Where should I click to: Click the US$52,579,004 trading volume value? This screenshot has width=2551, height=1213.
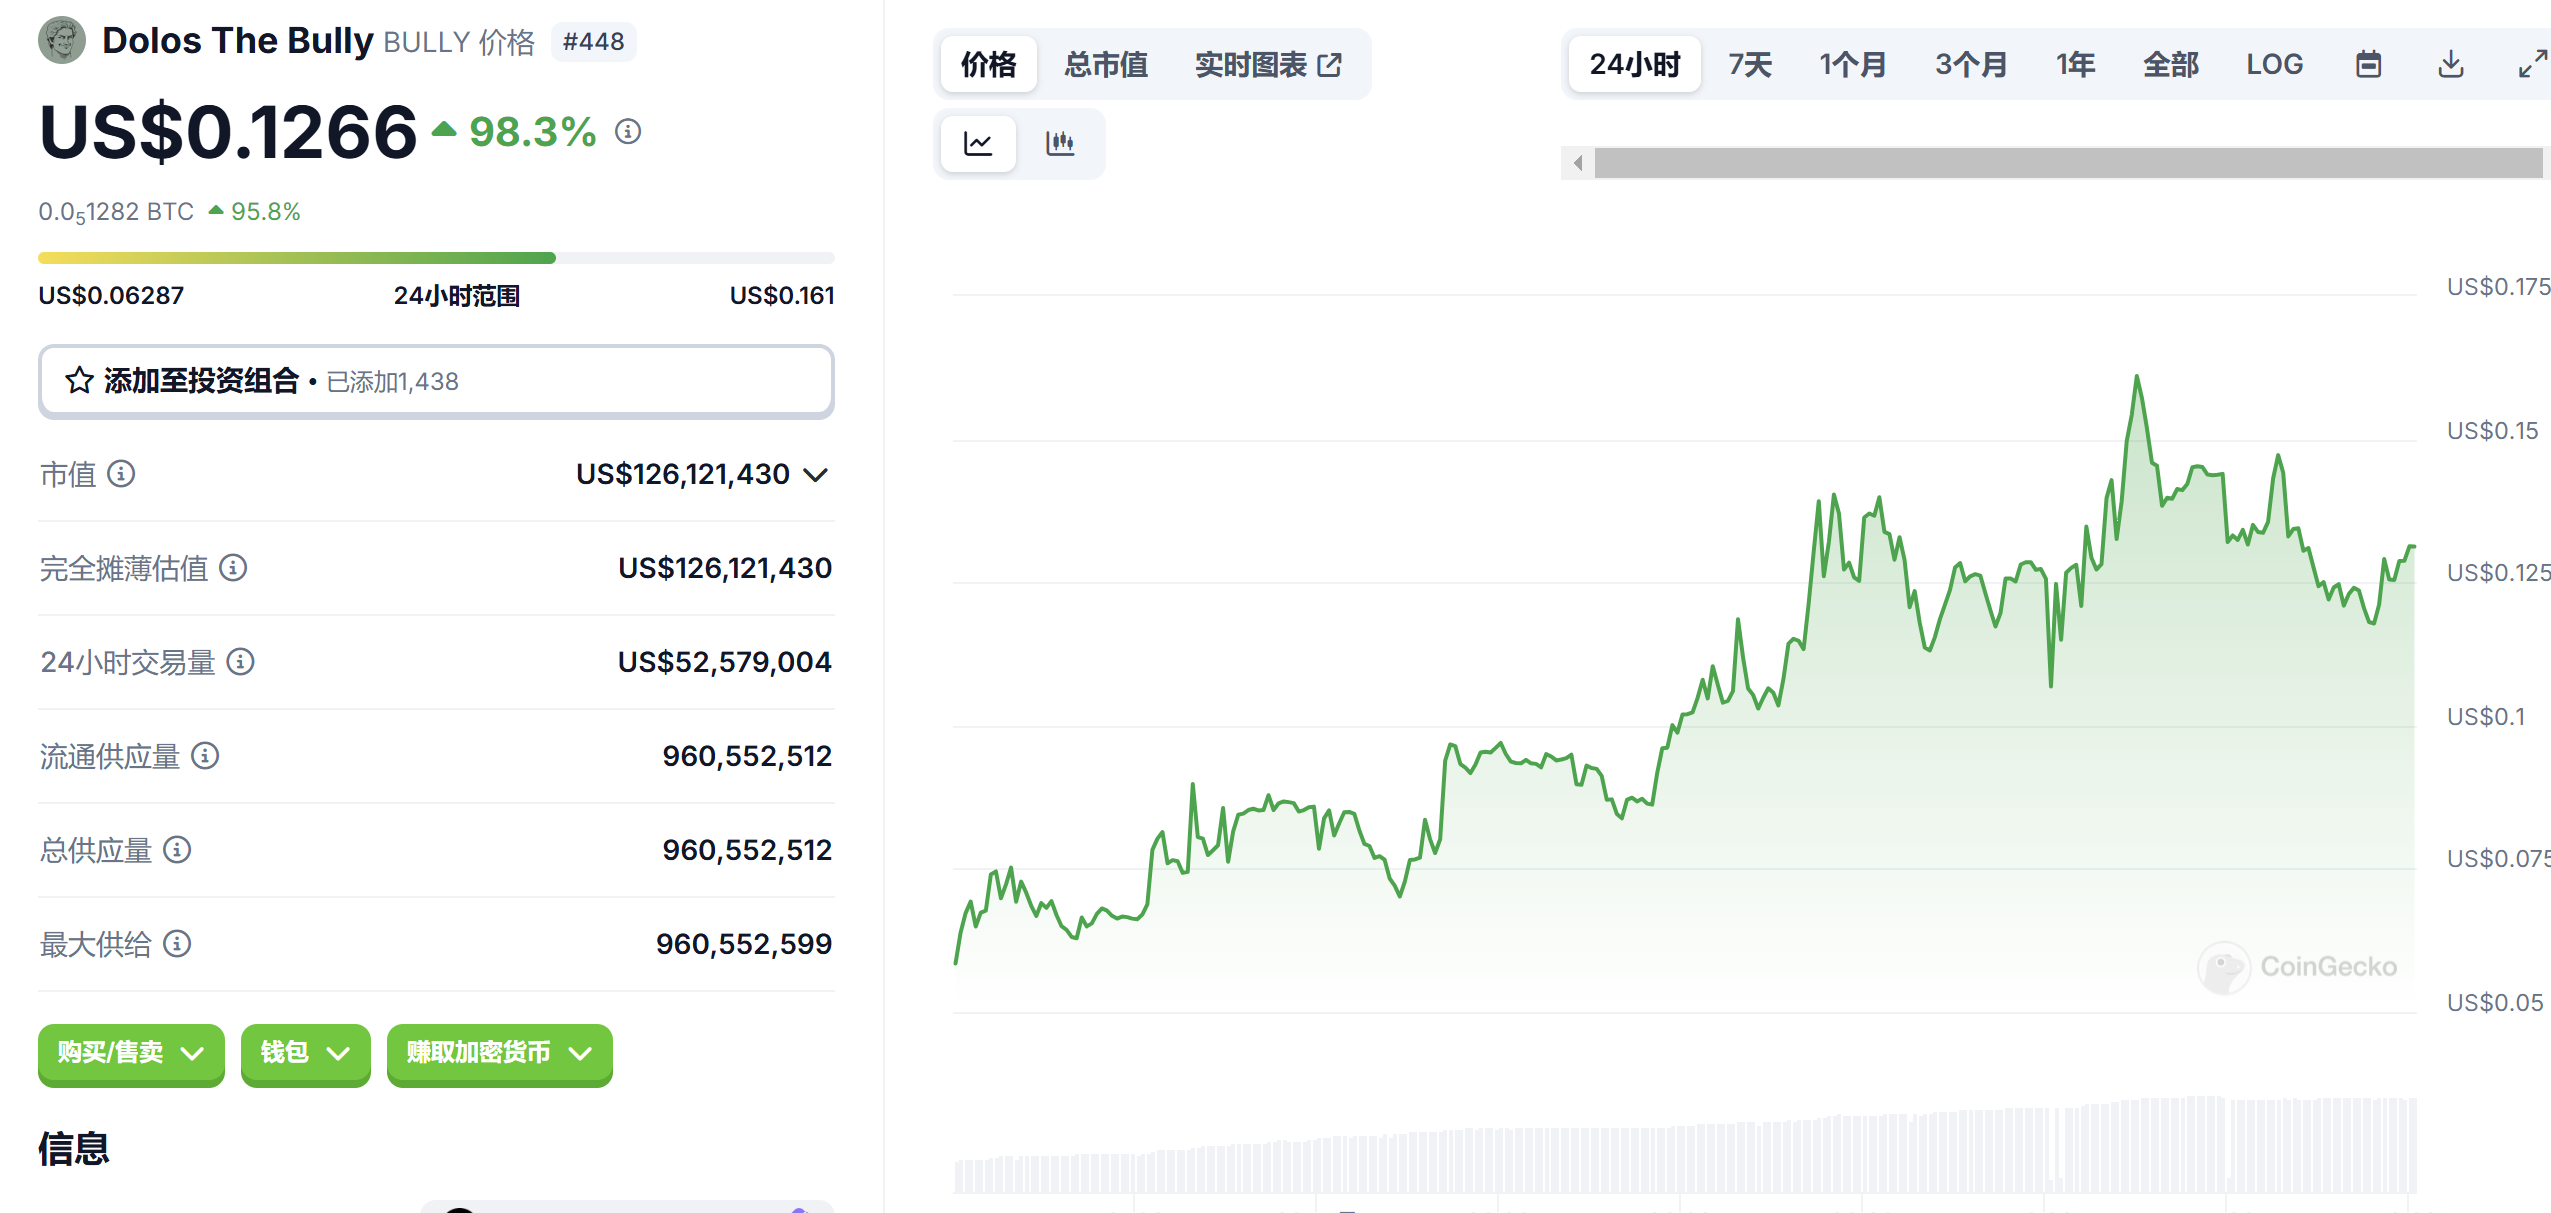725,662
